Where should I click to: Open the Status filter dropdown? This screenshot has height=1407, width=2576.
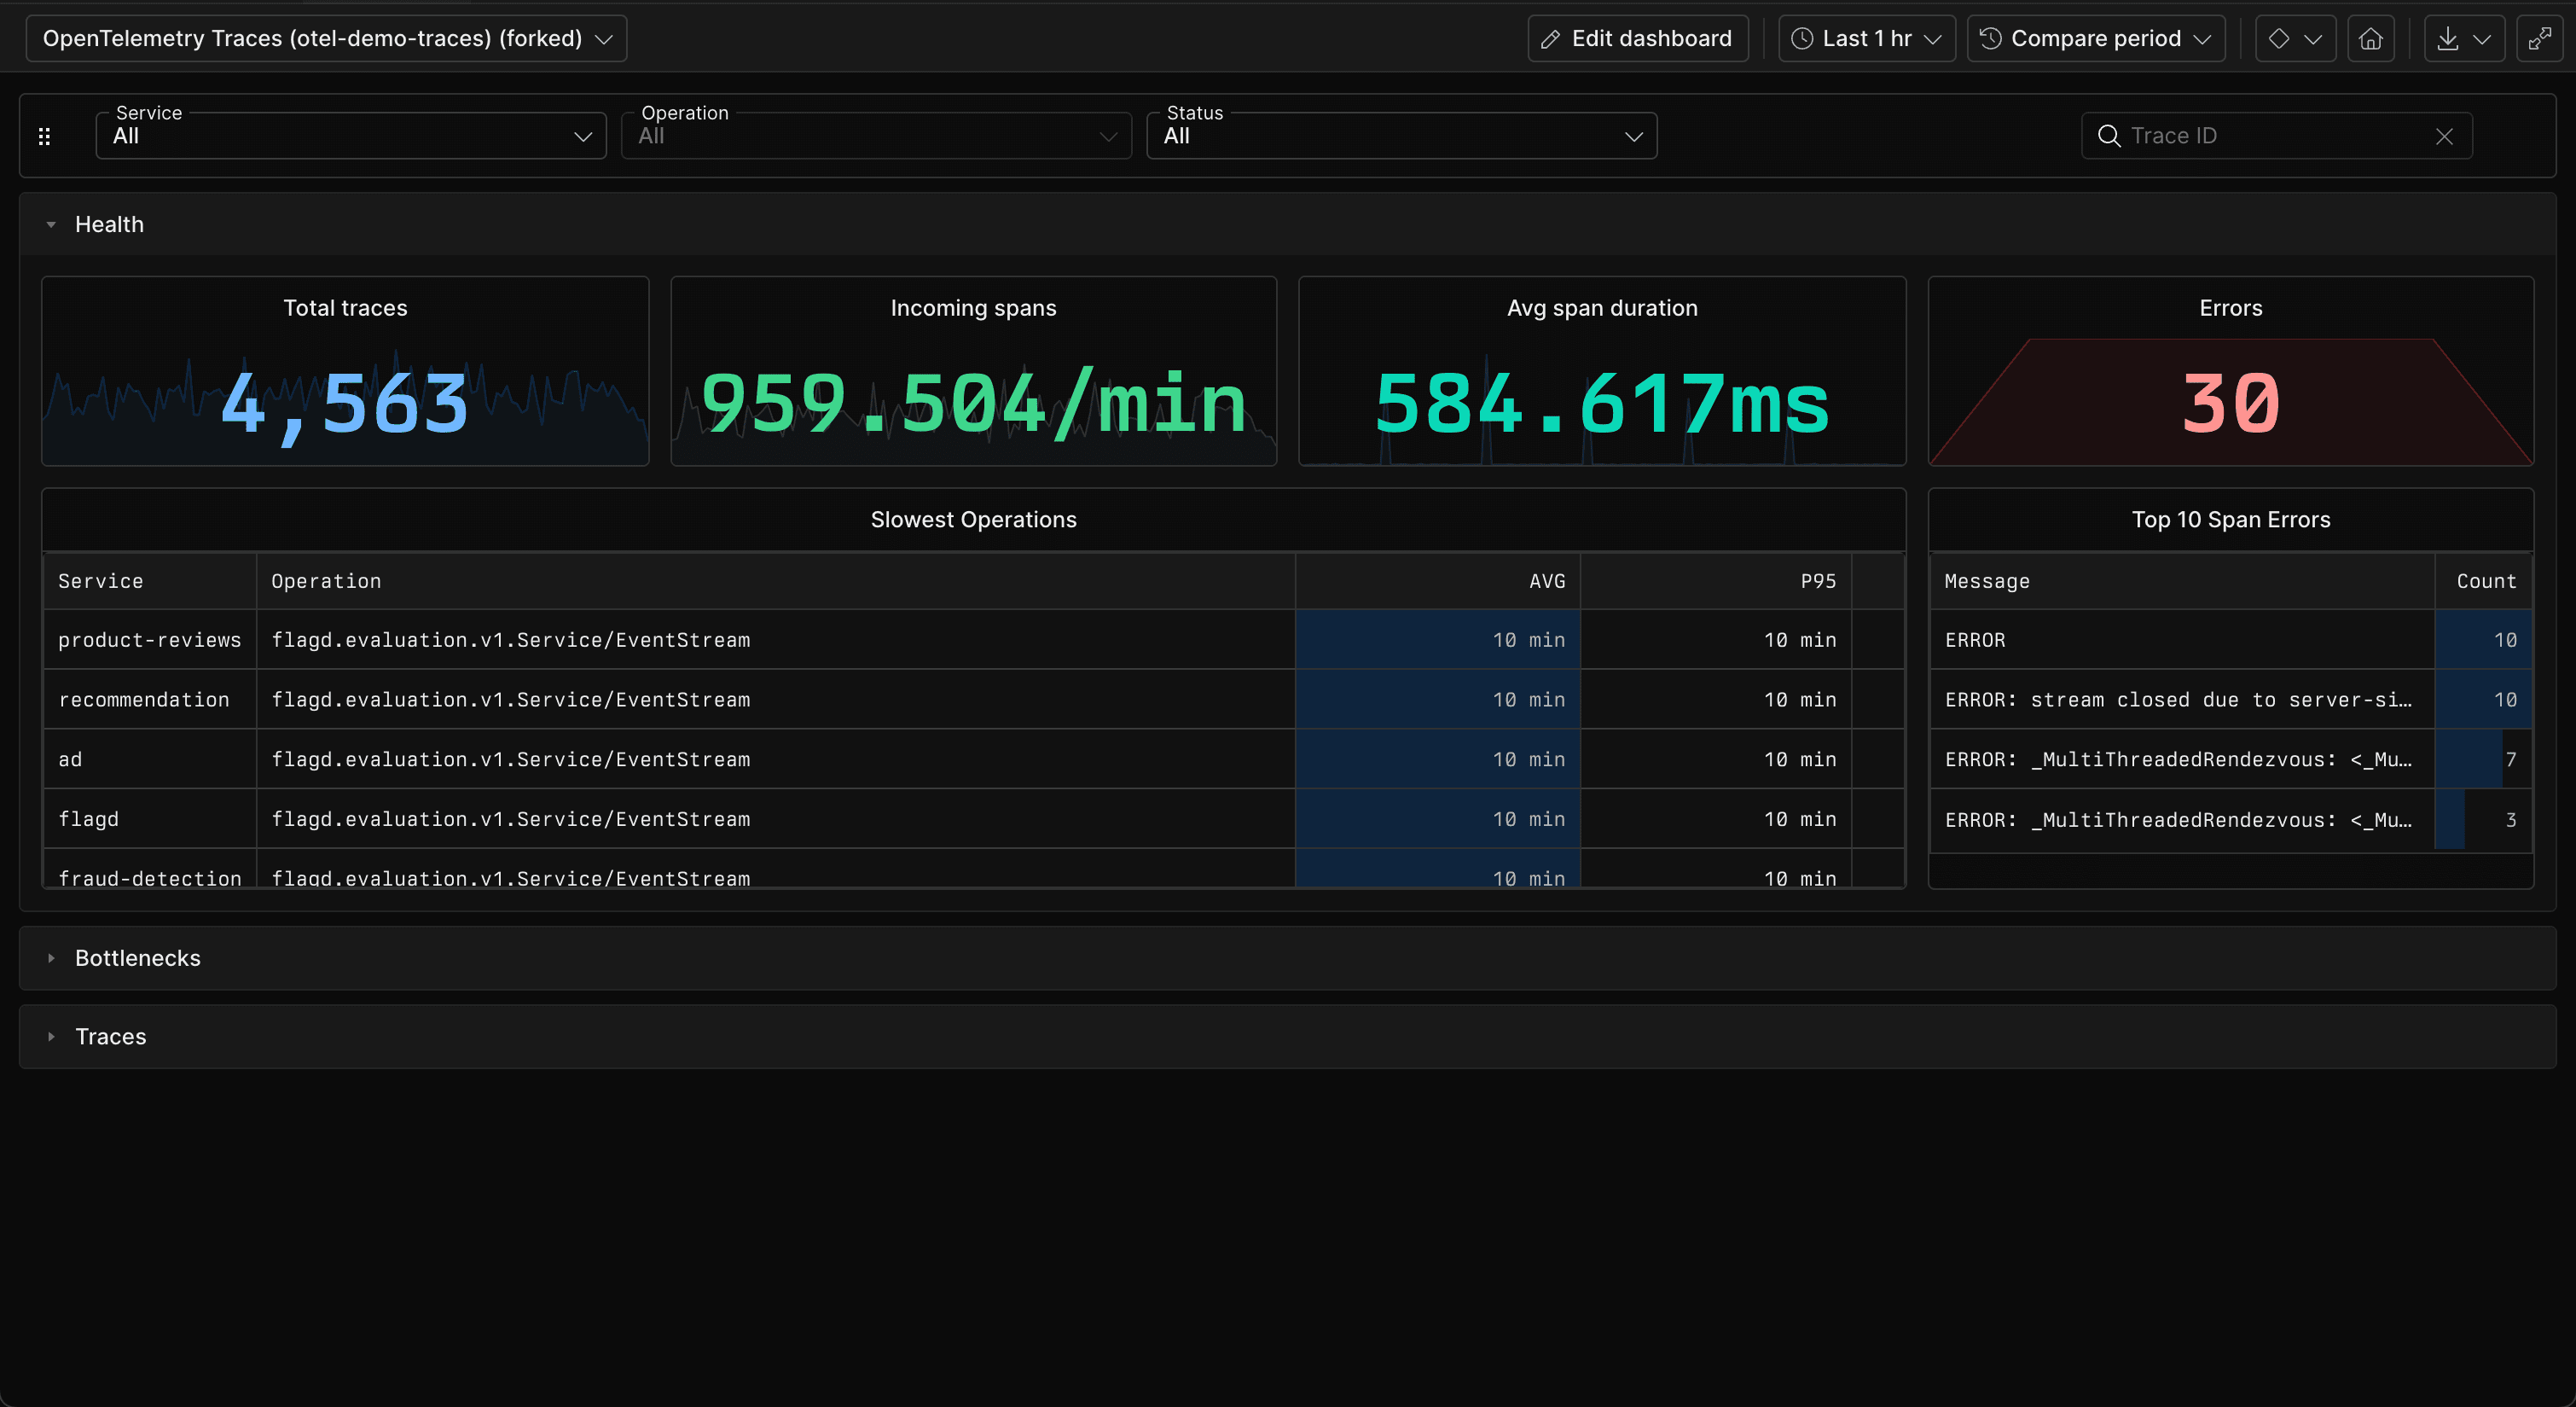coord(1402,136)
